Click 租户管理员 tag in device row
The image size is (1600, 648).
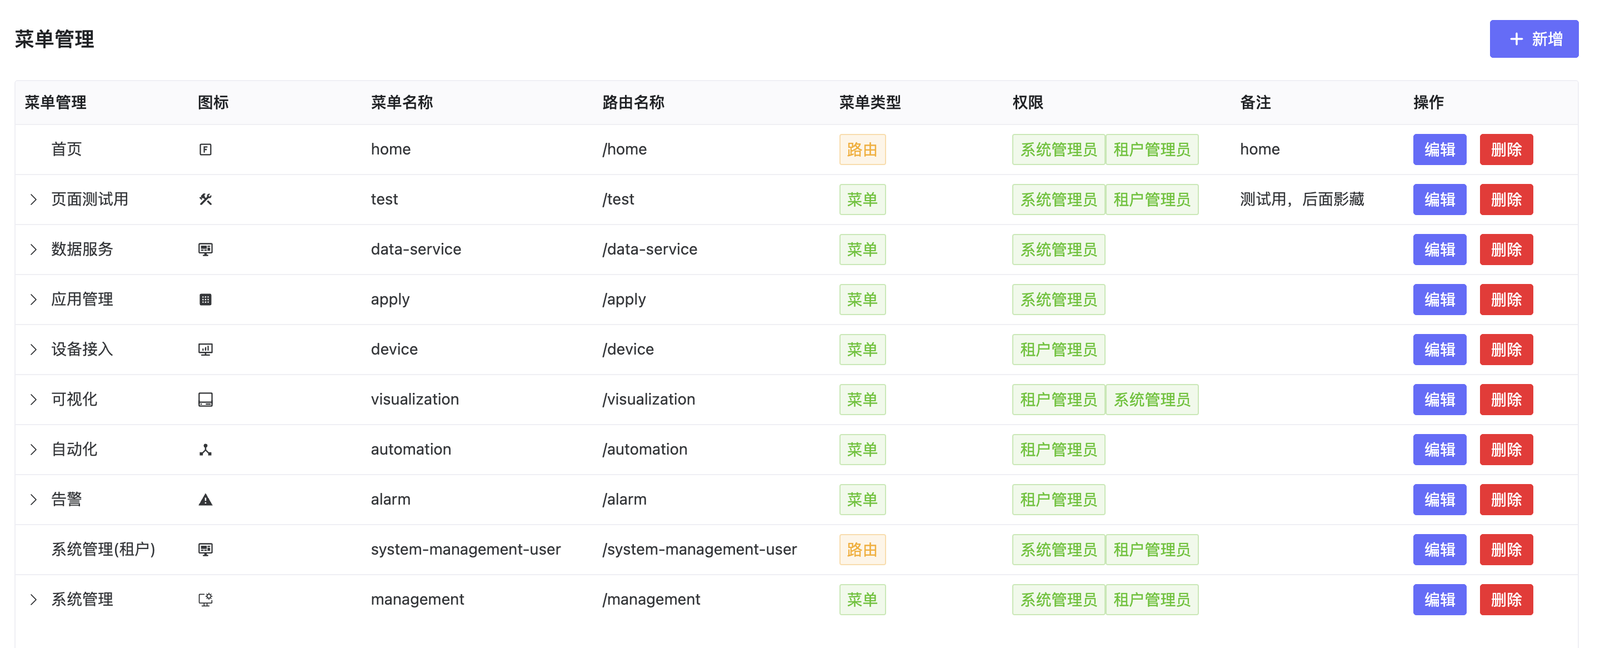[1059, 350]
